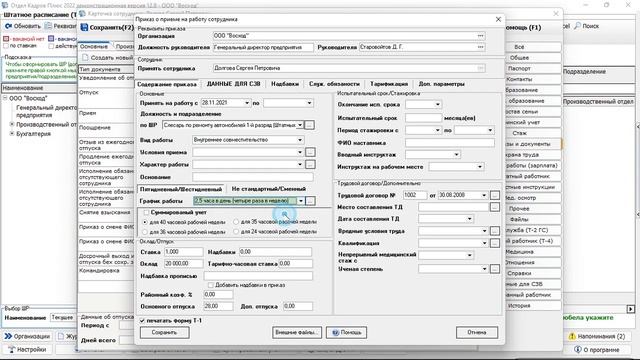Screen dimensions: 640x360
Task: Click the Основание input field
Action: tap(253, 177)
